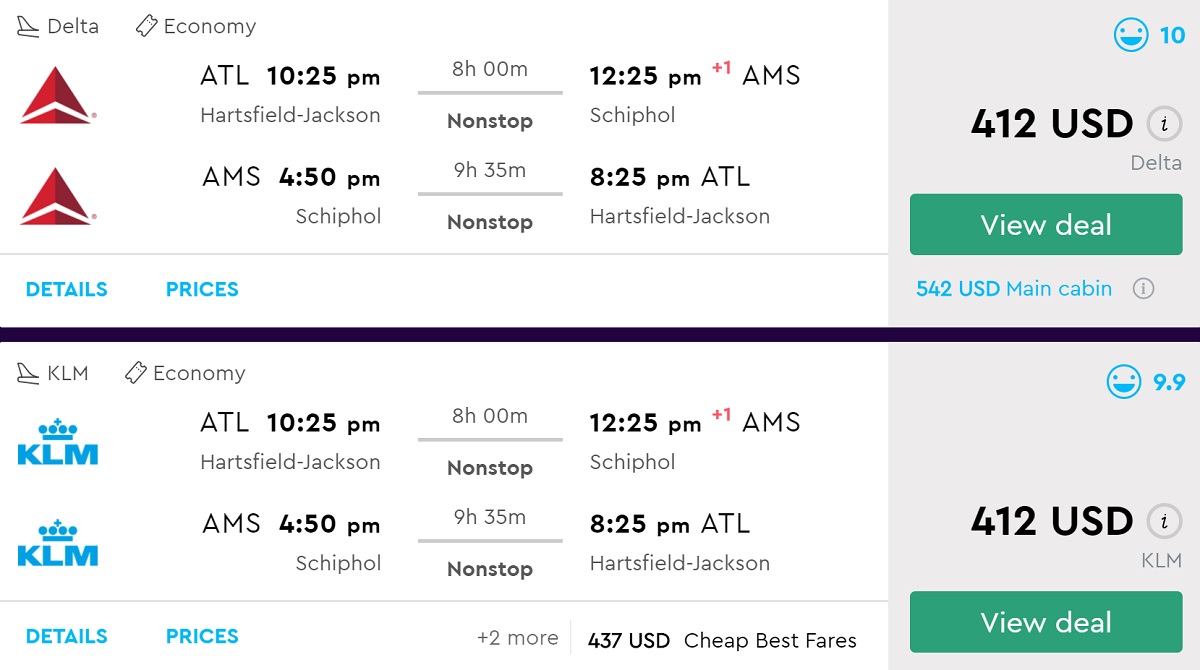Open DETAILS for the Delta flight
Screen dimensions: 1200x670
coord(66,290)
